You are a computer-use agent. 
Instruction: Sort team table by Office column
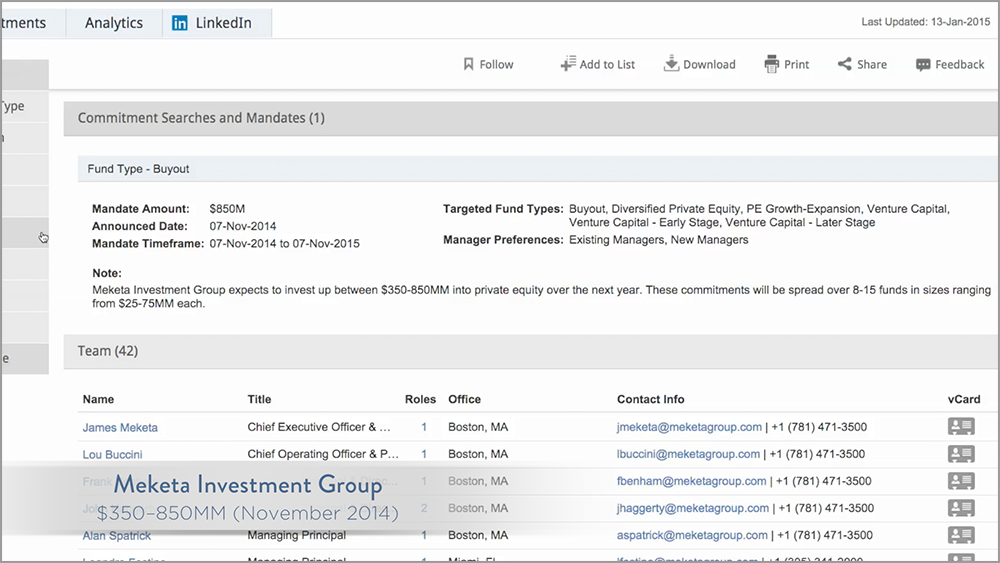click(464, 399)
